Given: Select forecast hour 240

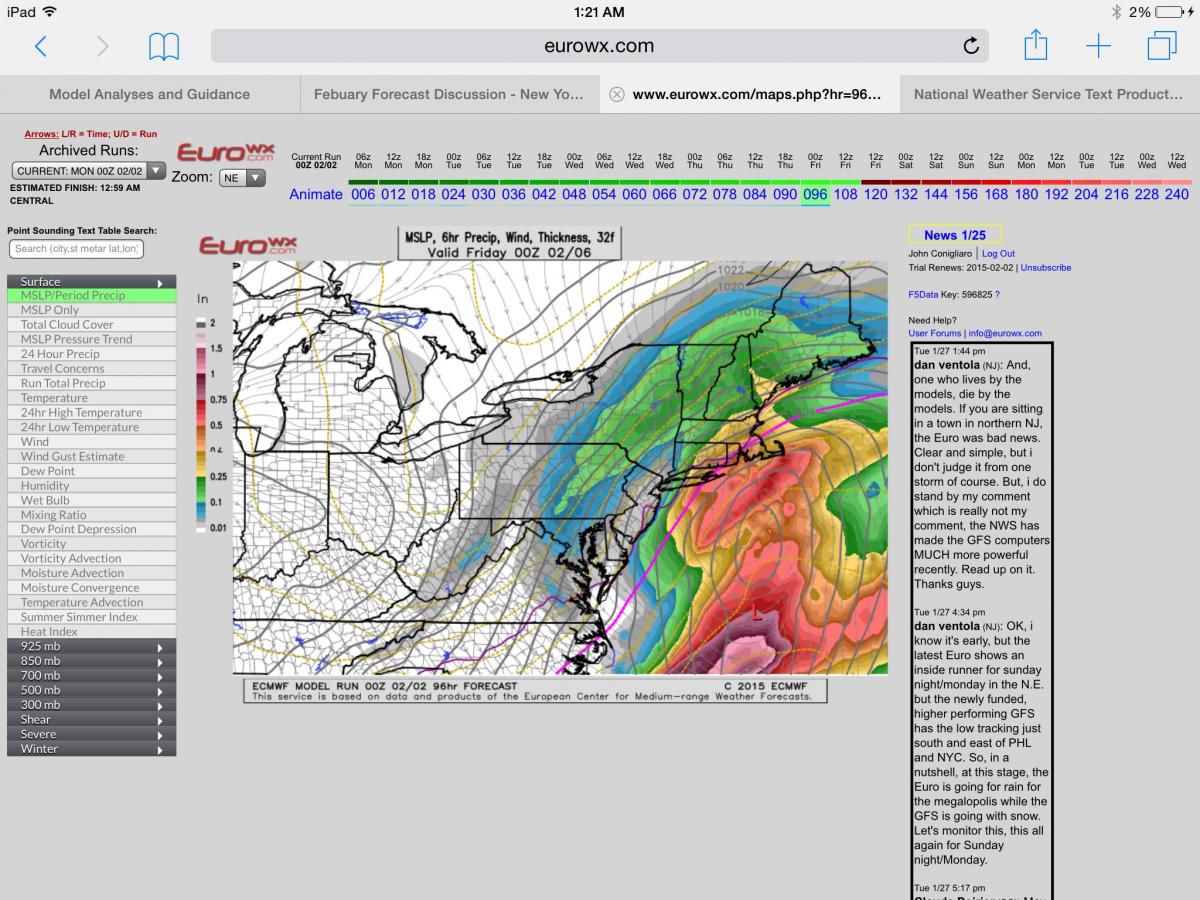Looking at the screenshot, I should point(1177,194).
